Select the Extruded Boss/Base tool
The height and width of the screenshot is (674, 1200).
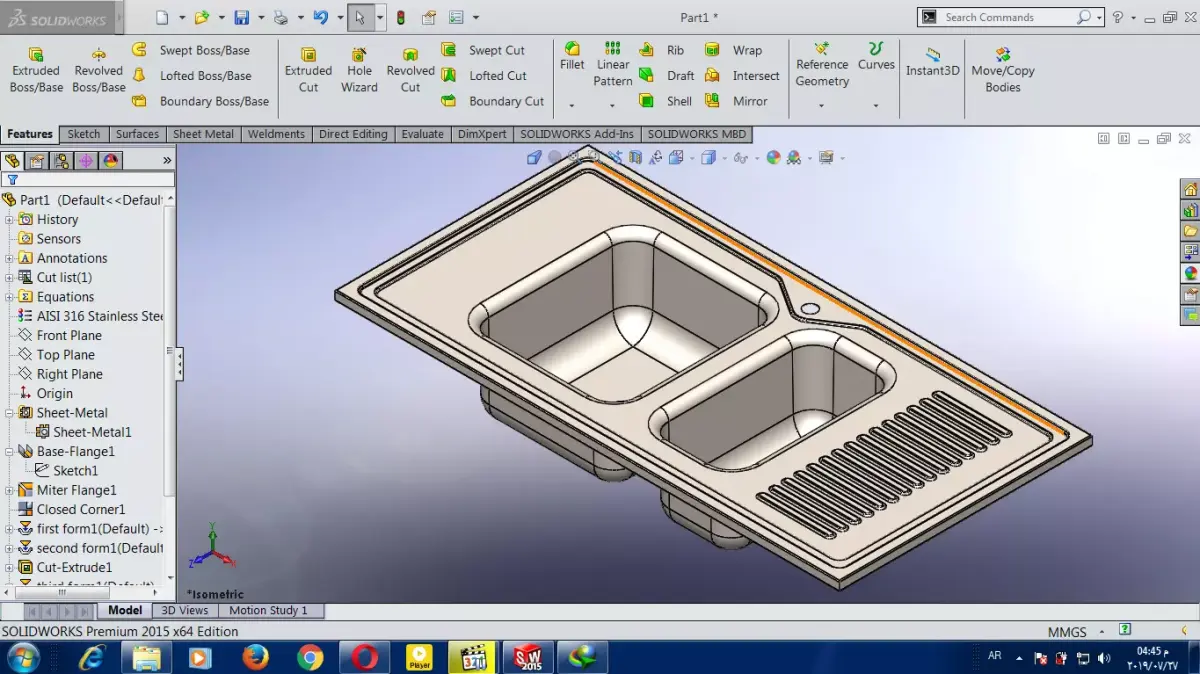coord(36,70)
